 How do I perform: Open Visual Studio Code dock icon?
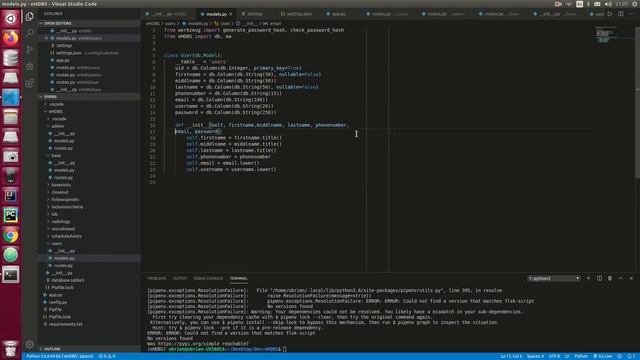coord(11,98)
